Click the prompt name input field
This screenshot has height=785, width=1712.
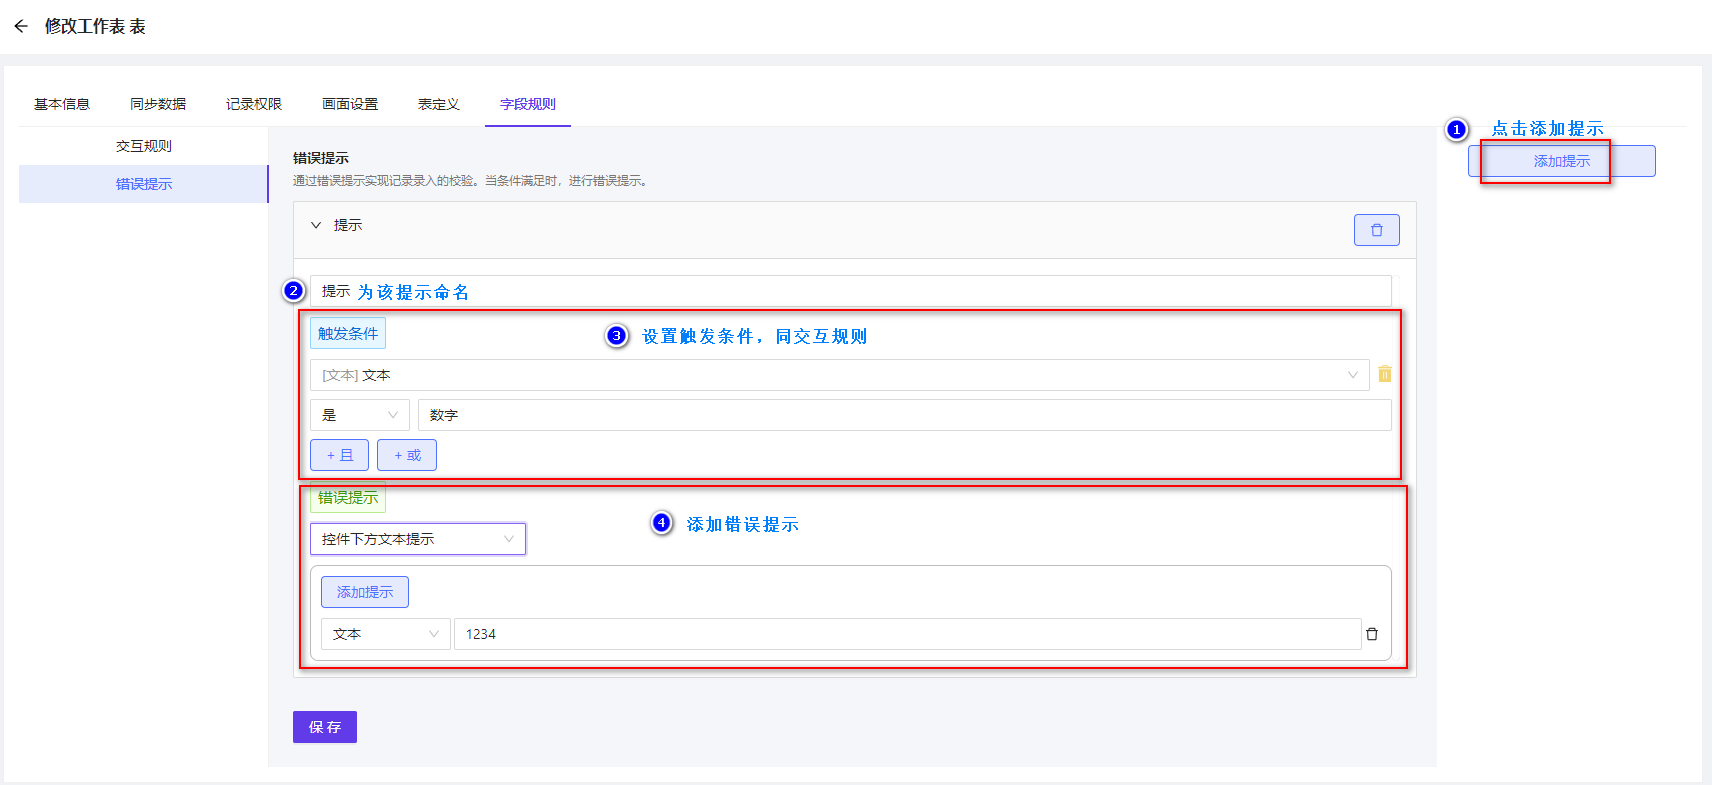coord(851,291)
